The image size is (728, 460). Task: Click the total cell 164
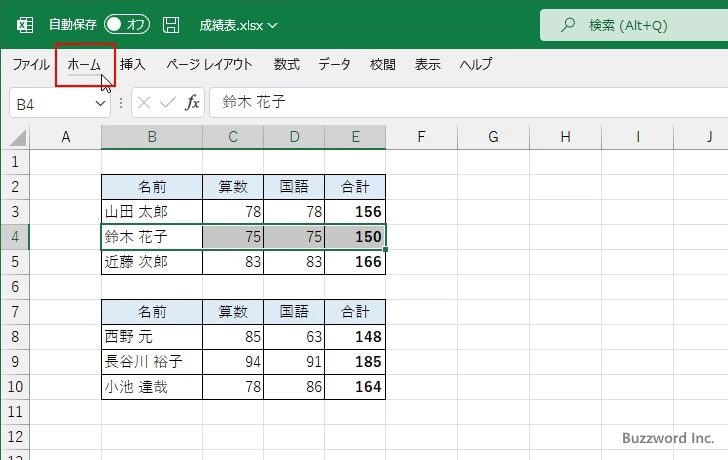click(x=355, y=387)
